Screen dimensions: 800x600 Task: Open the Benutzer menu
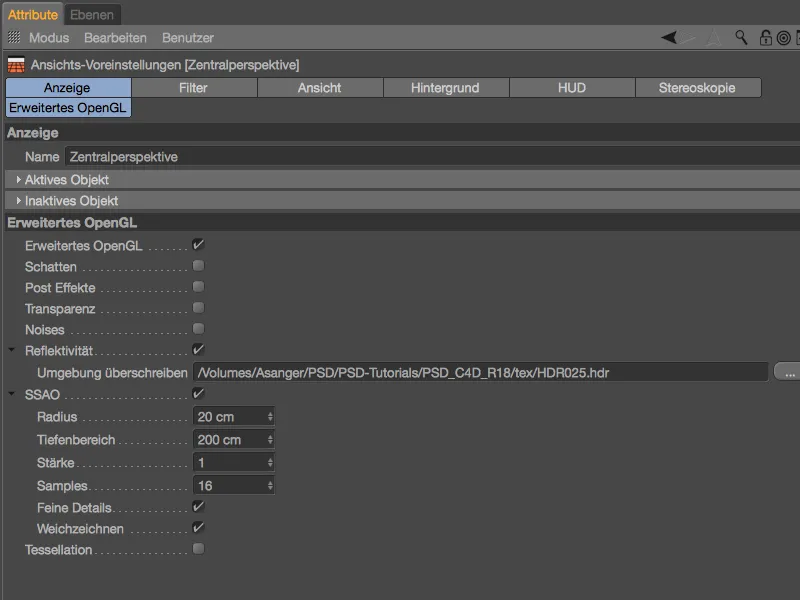pyautogui.click(x=188, y=38)
